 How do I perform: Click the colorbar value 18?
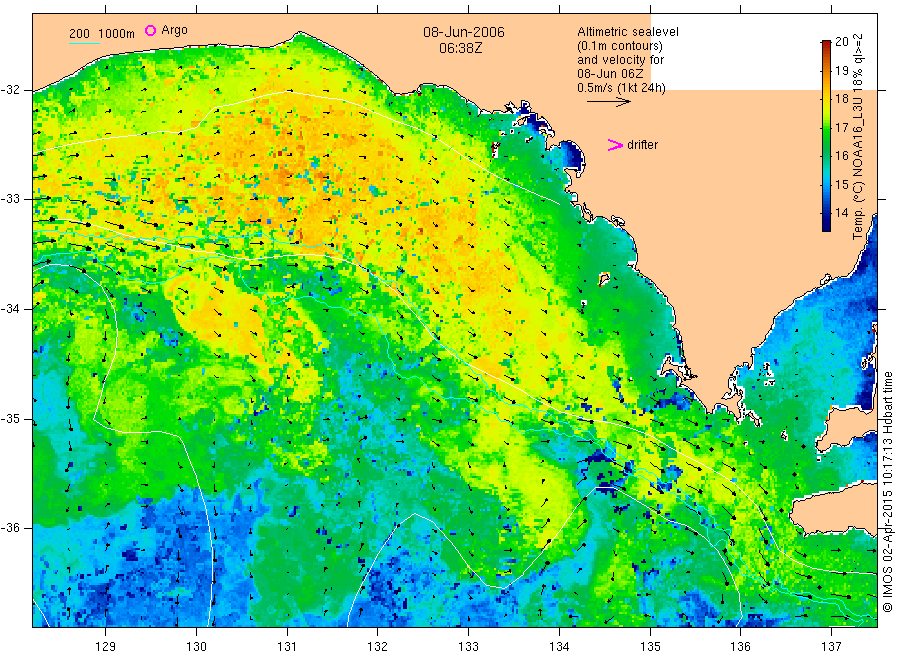coord(841,99)
